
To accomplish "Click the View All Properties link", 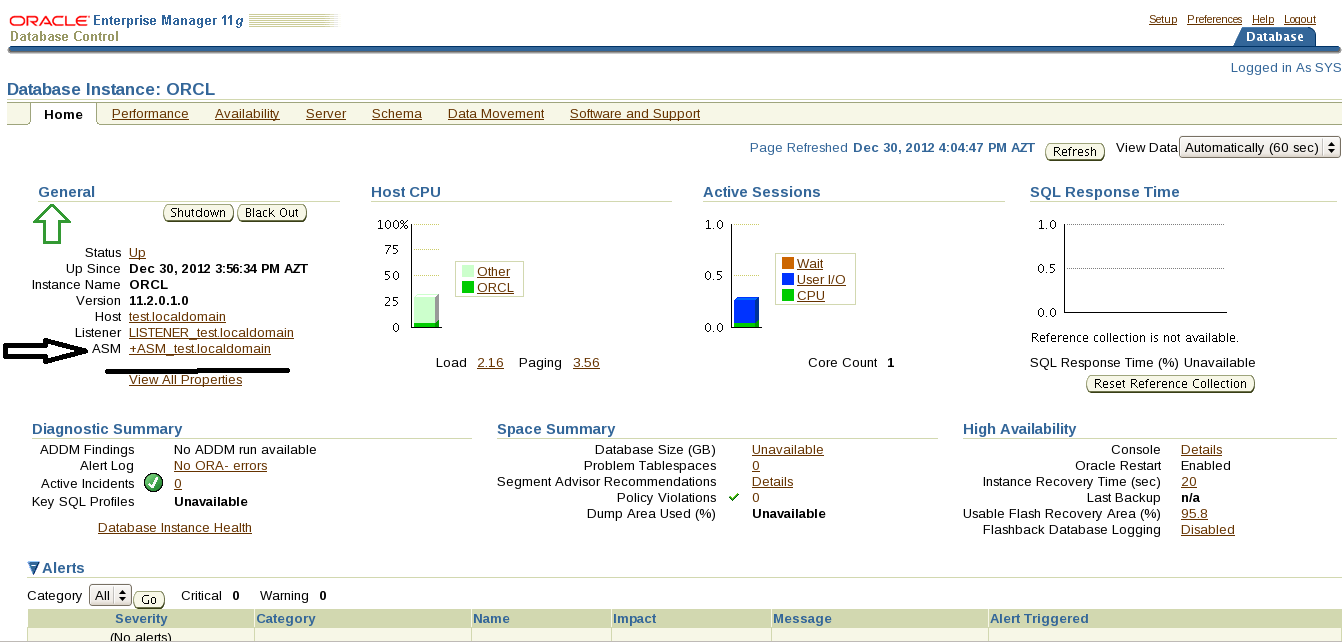I will pyautogui.click(x=185, y=380).
